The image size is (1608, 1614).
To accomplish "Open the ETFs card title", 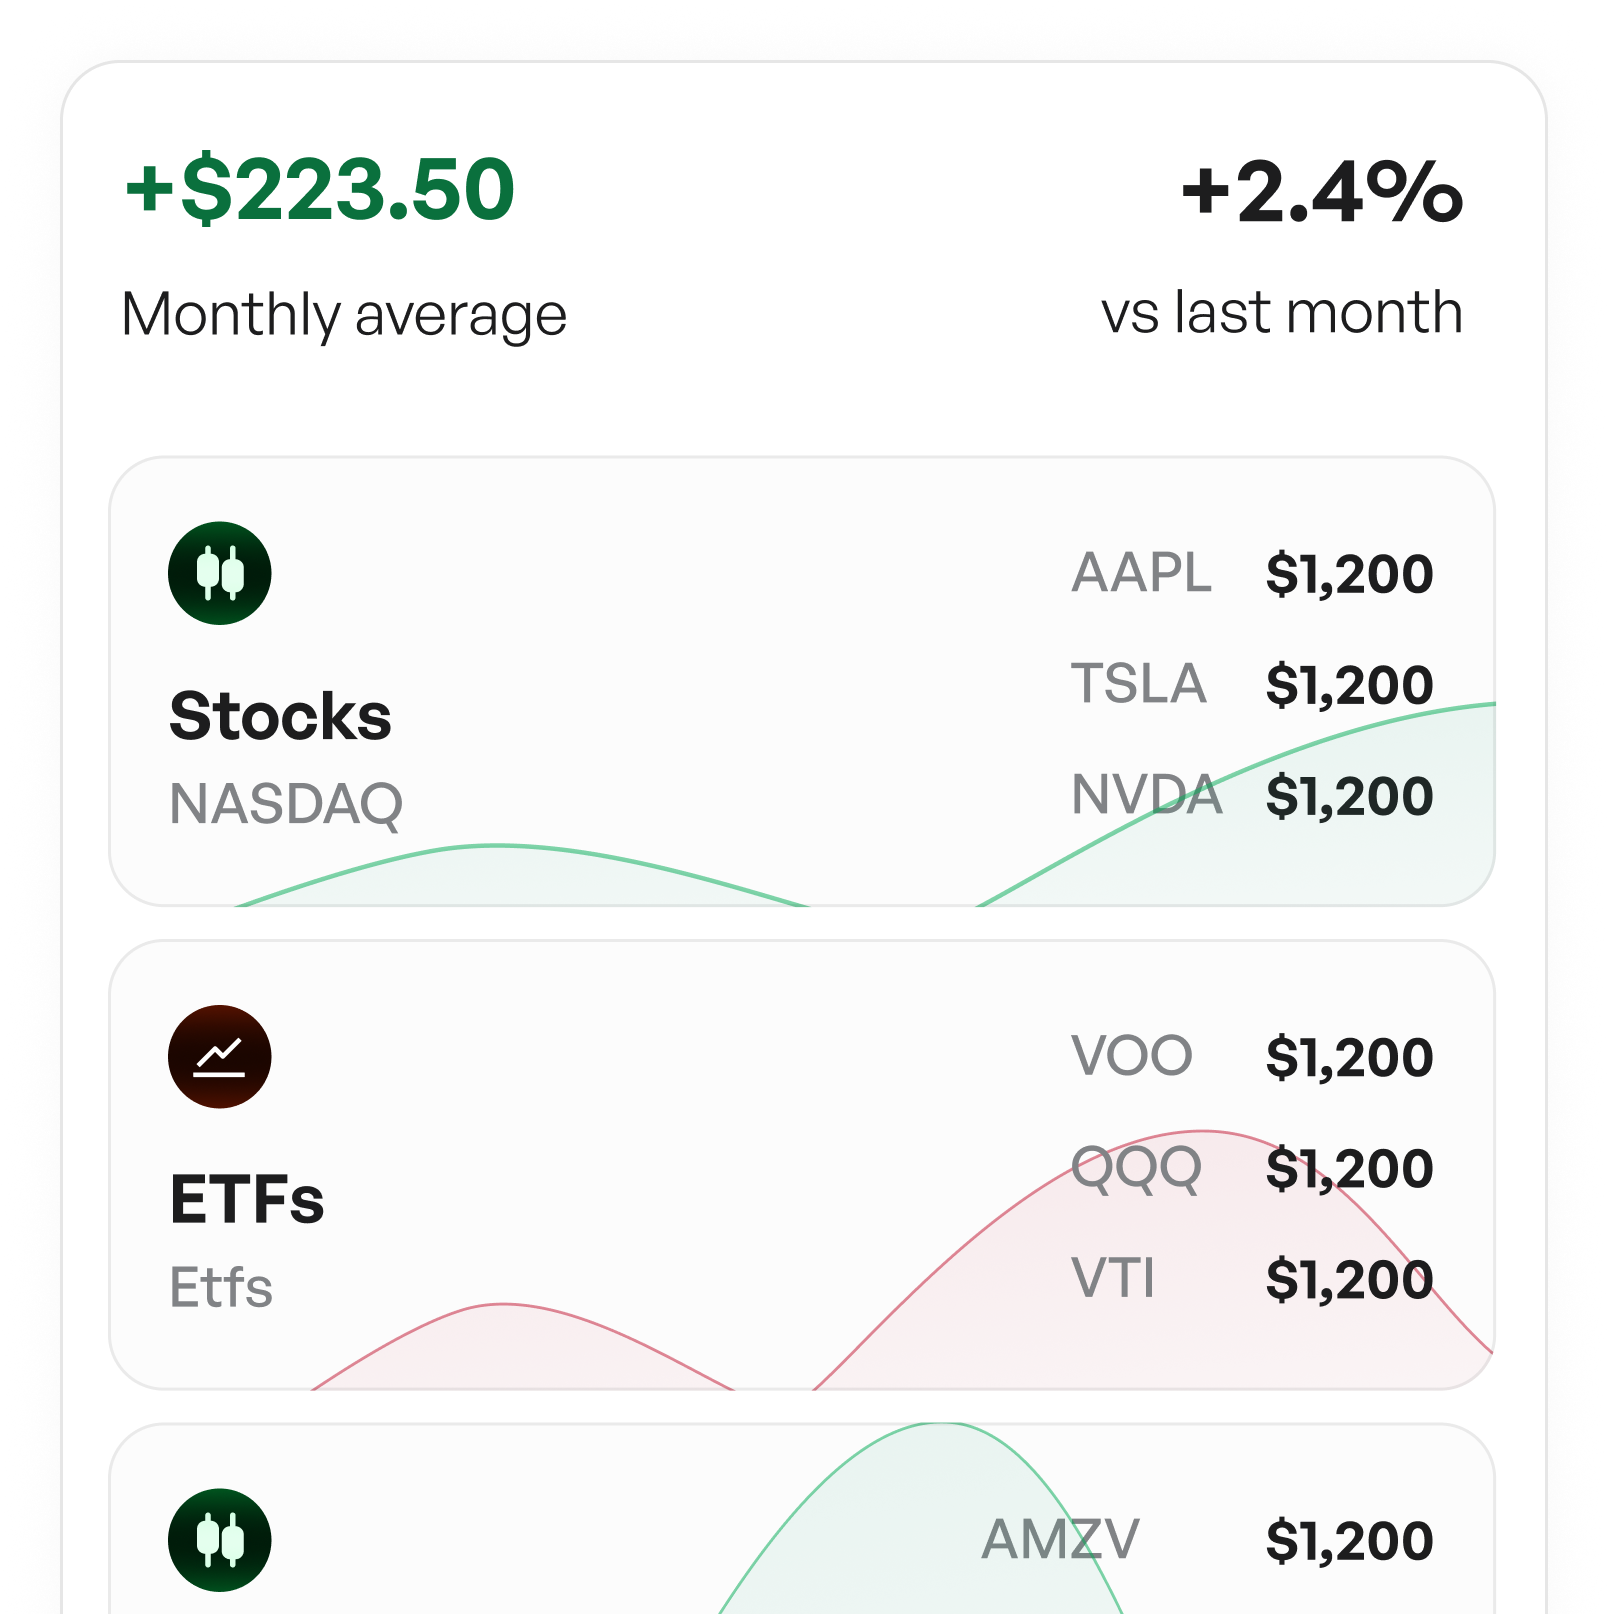I will pyautogui.click(x=247, y=1199).
